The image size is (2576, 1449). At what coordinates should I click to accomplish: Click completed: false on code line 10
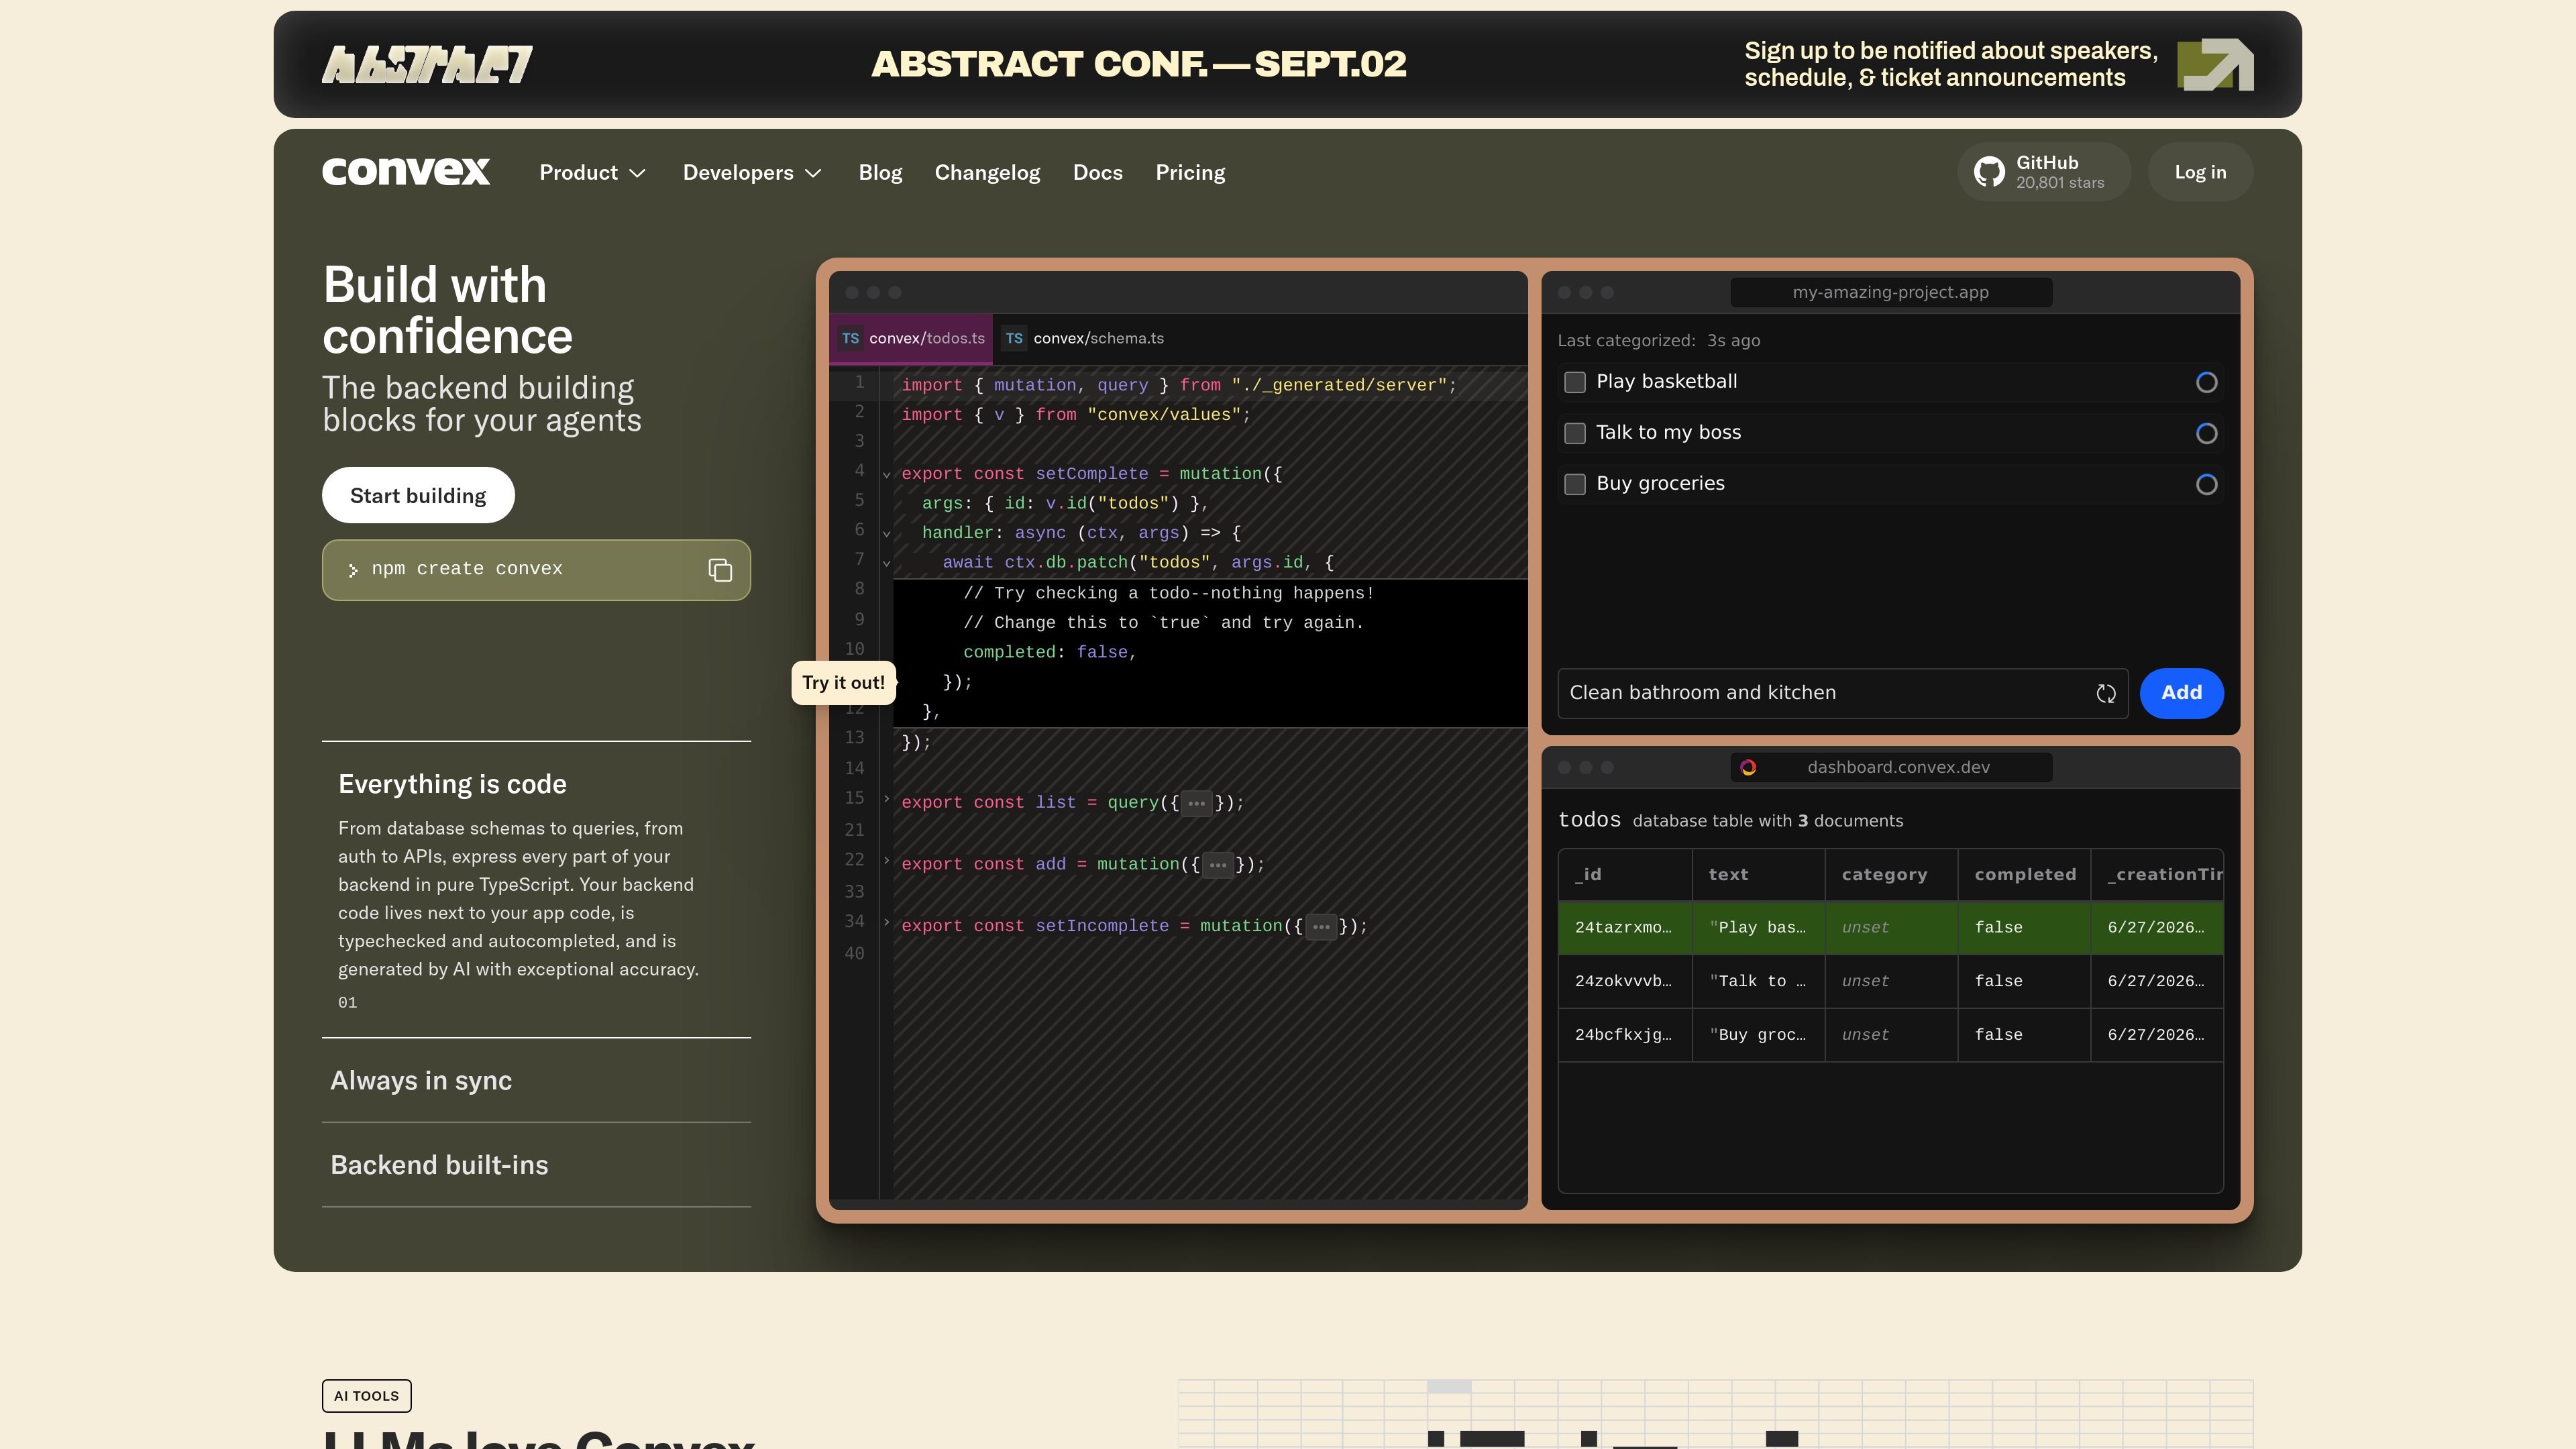pos(1050,653)
